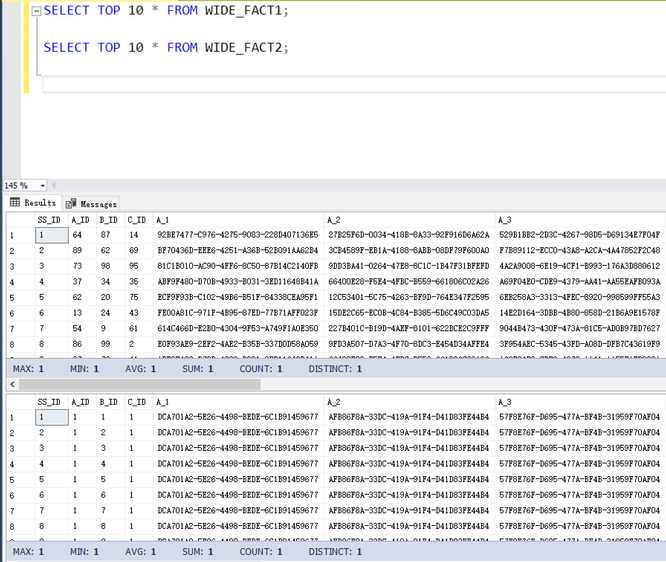Select A_ID column header in first grid
Viewport: 666px width, 562px height.
click(x=82, y=220)
